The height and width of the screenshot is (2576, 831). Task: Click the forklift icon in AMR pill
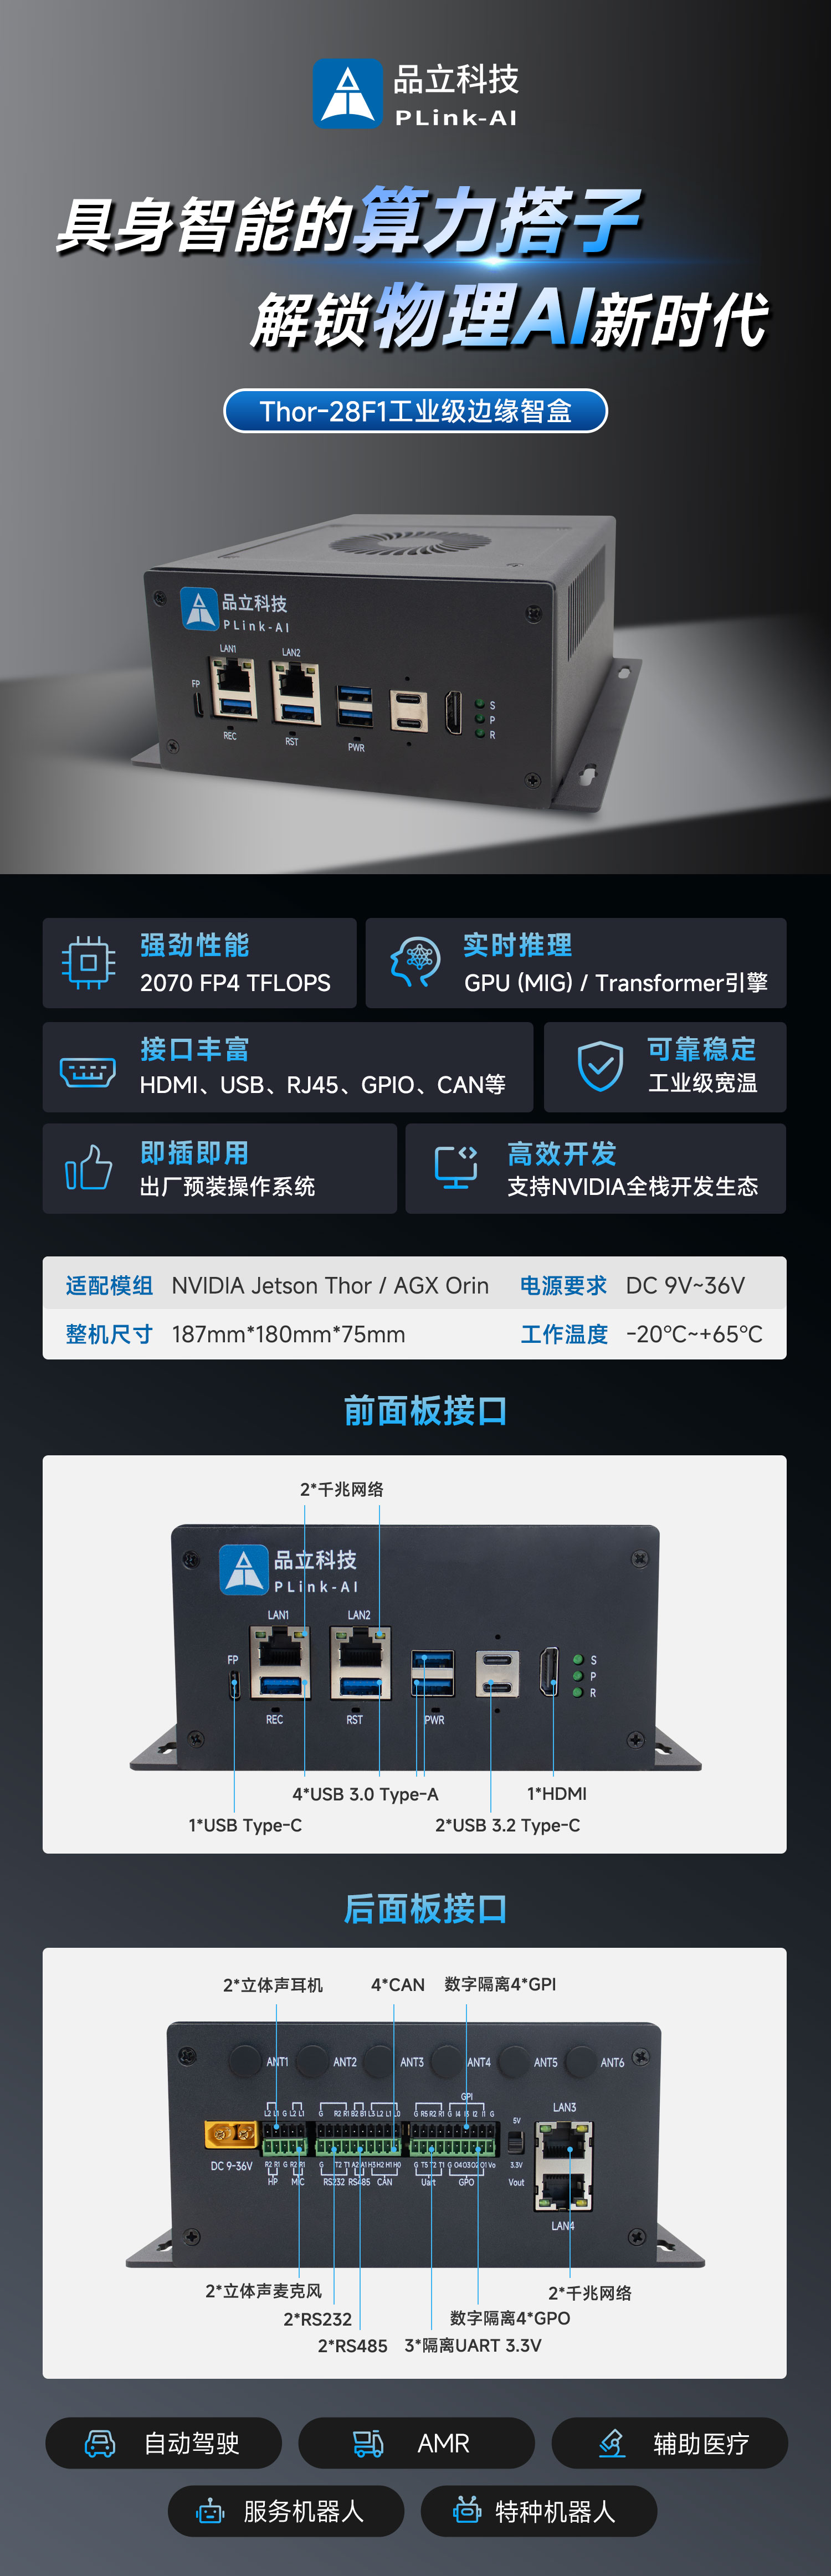click(x=368, y=2443)
